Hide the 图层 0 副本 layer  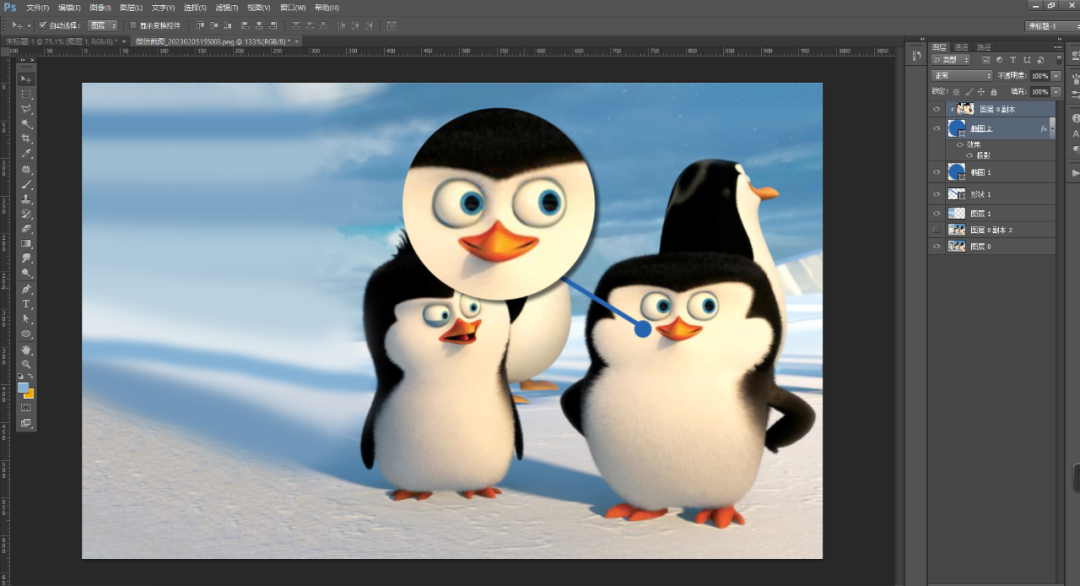coord(936,109)
